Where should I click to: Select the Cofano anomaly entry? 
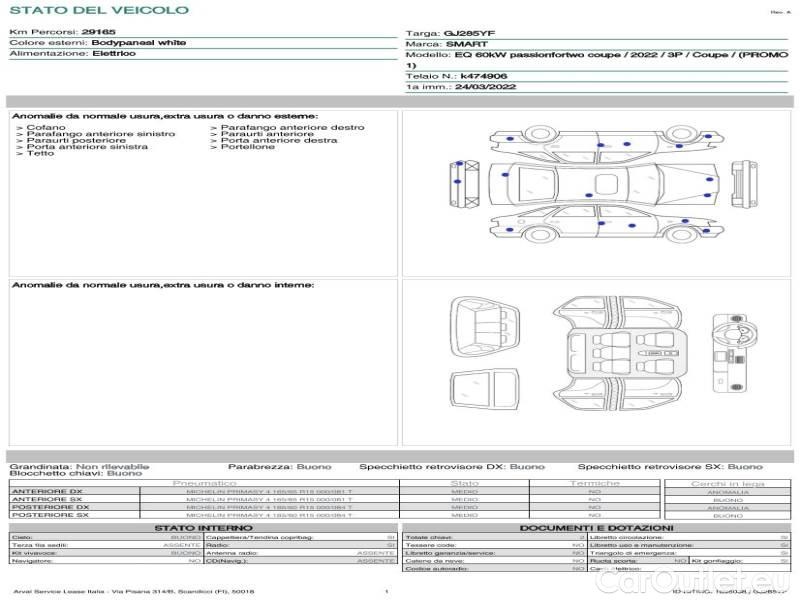pyautogui.click(x=46, y=128)
